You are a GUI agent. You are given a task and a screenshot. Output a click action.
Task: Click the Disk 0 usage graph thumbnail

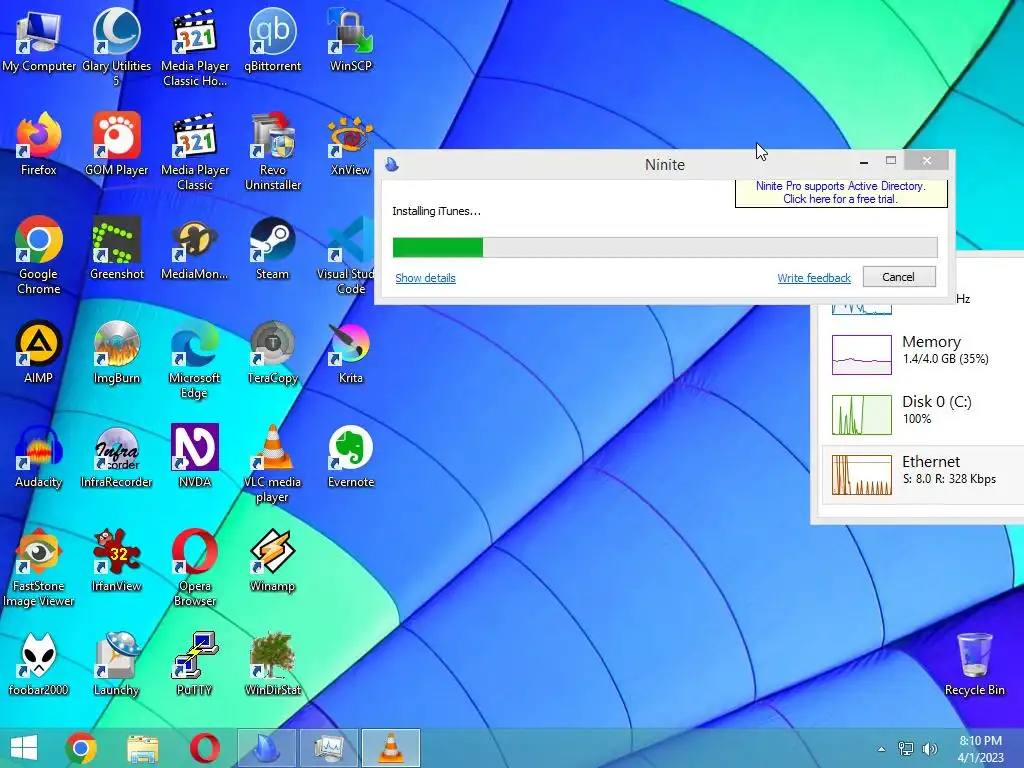pos(861,415)
